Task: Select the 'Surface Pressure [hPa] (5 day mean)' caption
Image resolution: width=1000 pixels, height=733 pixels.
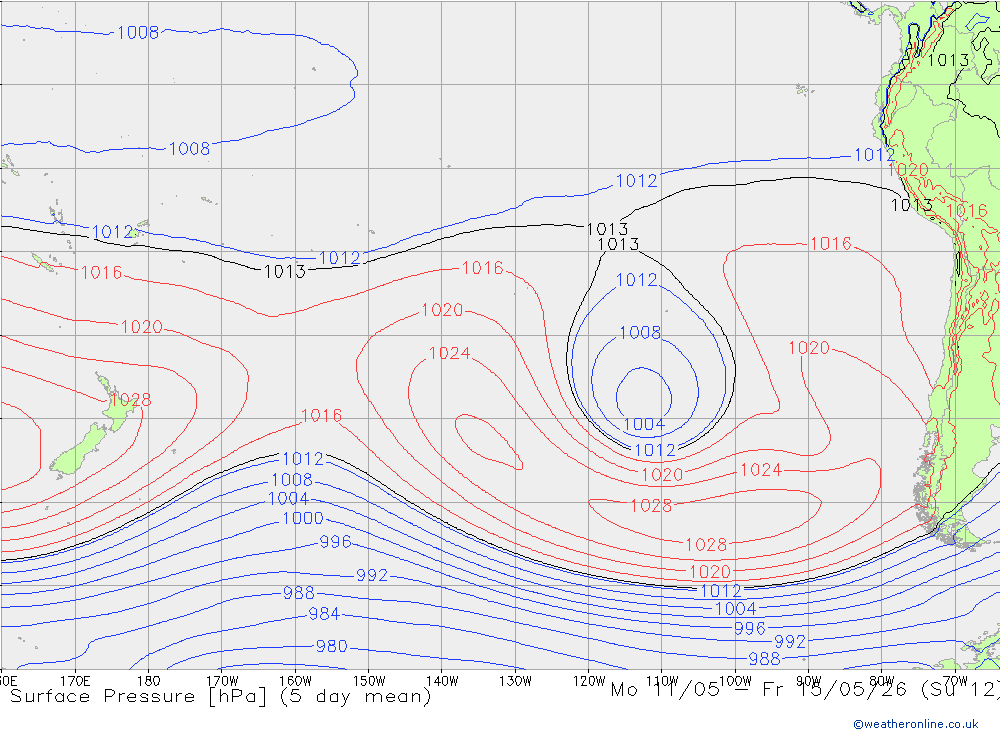Action: pyautogui.click(x=221, y=696)
